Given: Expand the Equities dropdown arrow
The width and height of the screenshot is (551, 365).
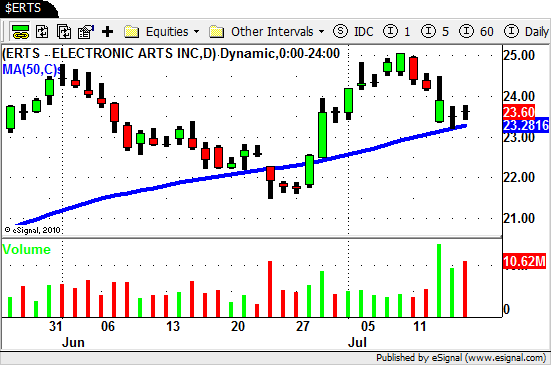Looking at the screenshot, I should coord(196,32).
